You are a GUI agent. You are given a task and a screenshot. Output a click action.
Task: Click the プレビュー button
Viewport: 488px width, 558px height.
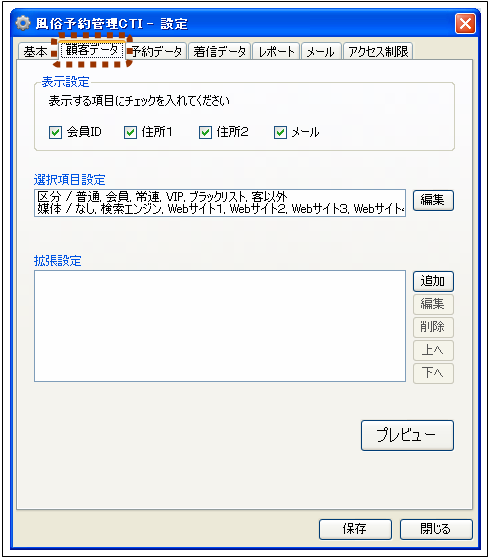tap(407, 435)
